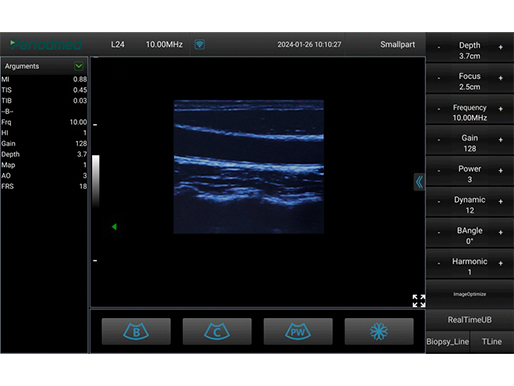This screenshot has width=514, height=386.
Task: Toggle the Biopsy_Line overlay
Action: click(x=448, y=342)
